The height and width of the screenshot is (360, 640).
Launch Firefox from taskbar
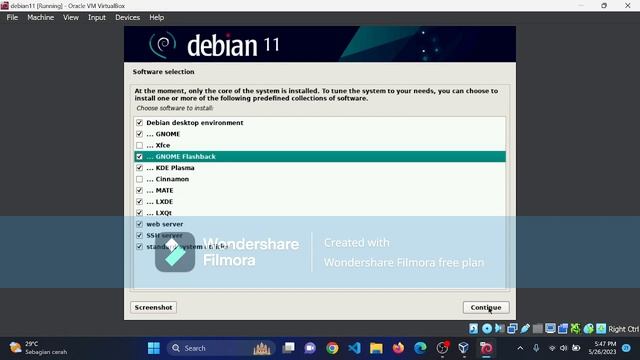tap(398, 348)
